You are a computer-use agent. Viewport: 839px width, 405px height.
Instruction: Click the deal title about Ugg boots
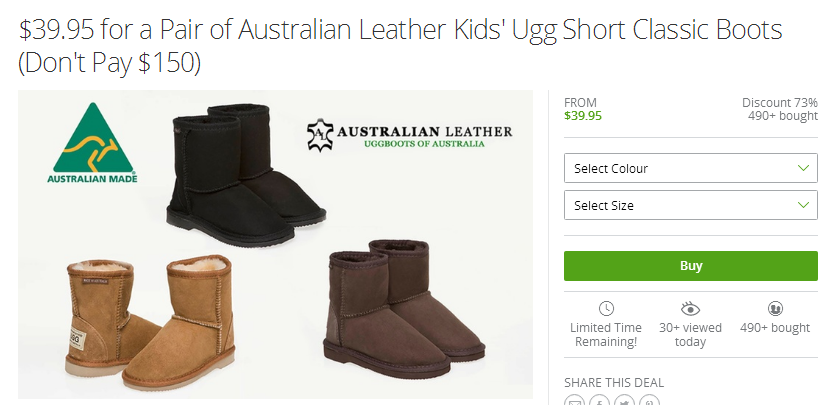(x=400, y=46)
